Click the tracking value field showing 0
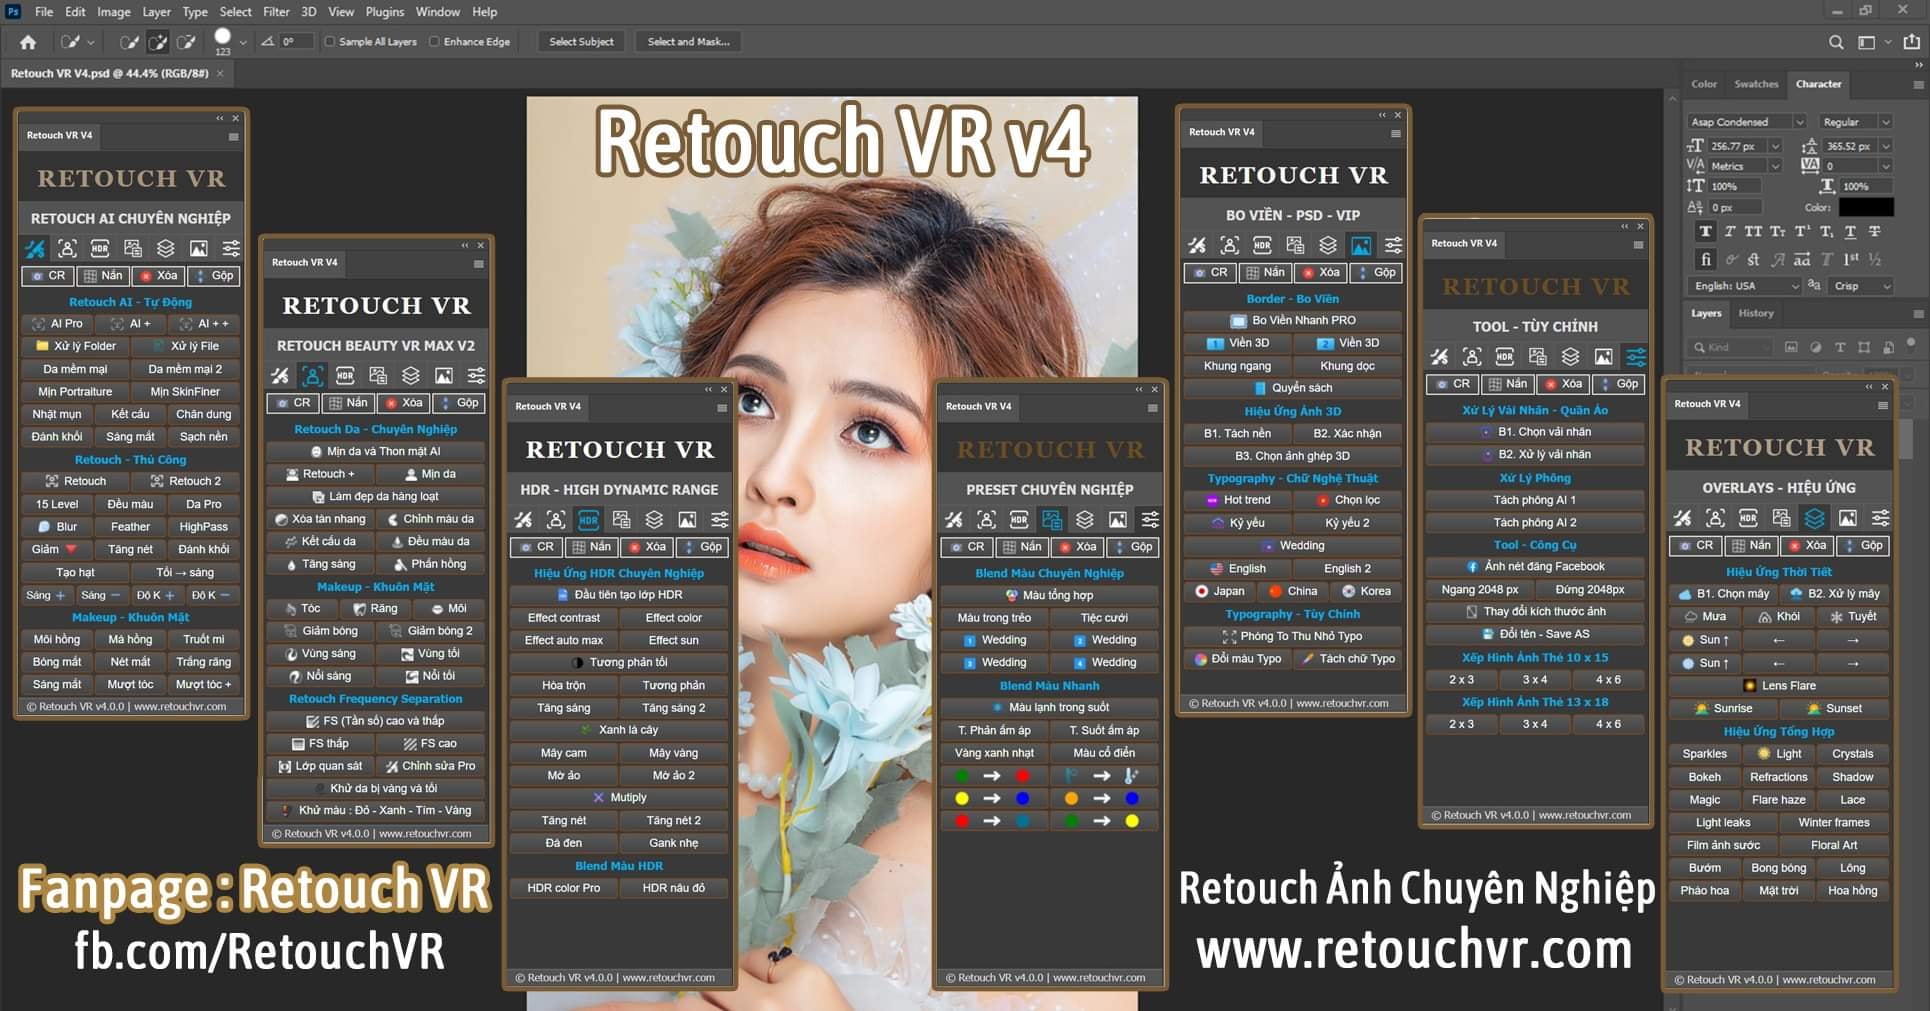The height and width of the screenshot is (1011, 1930). click(1852, 166)
